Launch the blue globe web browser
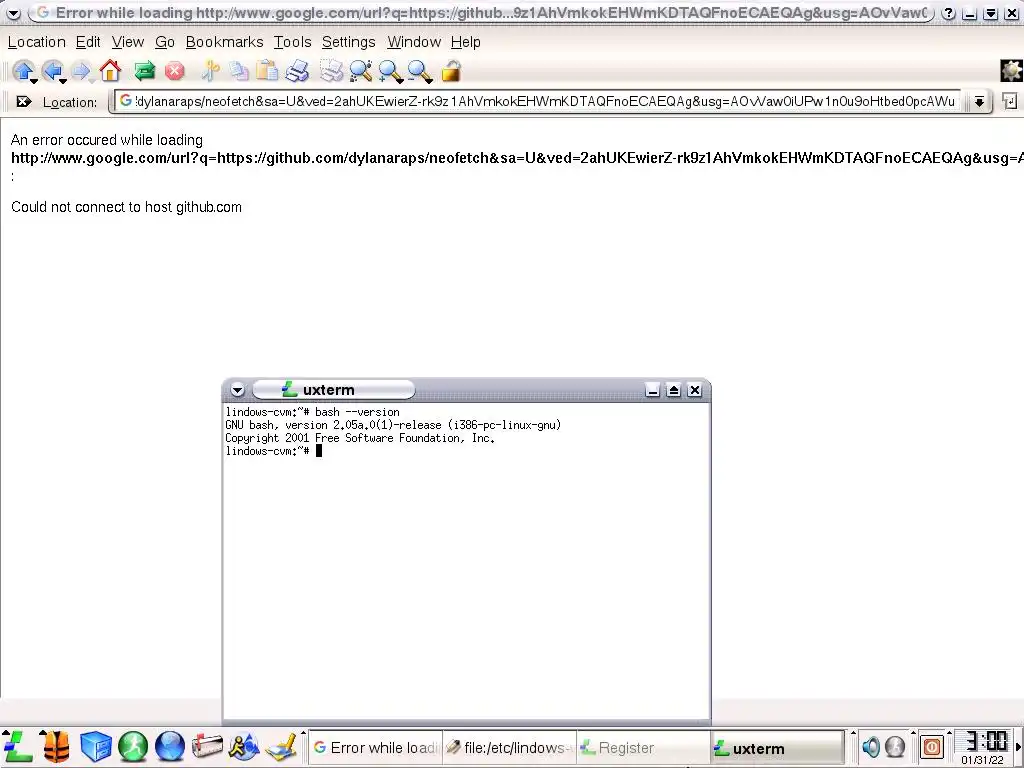The image size is (1024, 768). pos(170,746)
